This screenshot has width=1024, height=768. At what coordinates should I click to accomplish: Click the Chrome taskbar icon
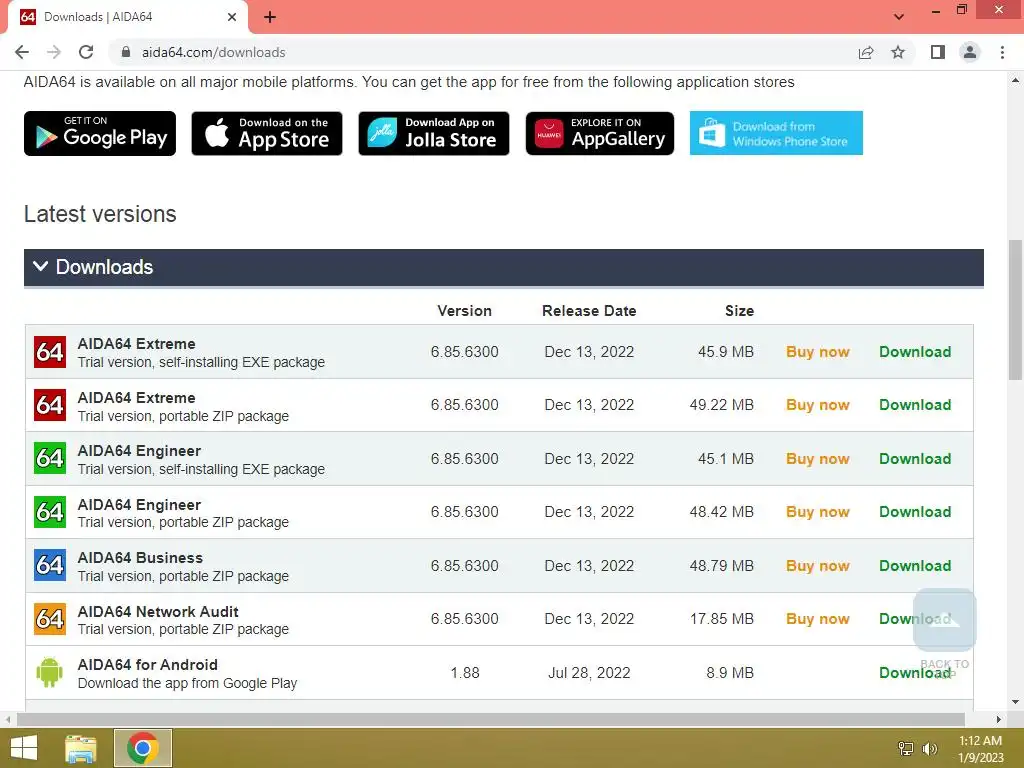(x=143, y=748)
